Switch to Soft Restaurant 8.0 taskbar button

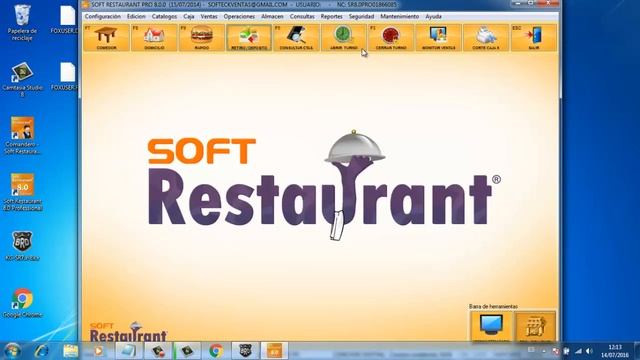[x=274, y=351]
